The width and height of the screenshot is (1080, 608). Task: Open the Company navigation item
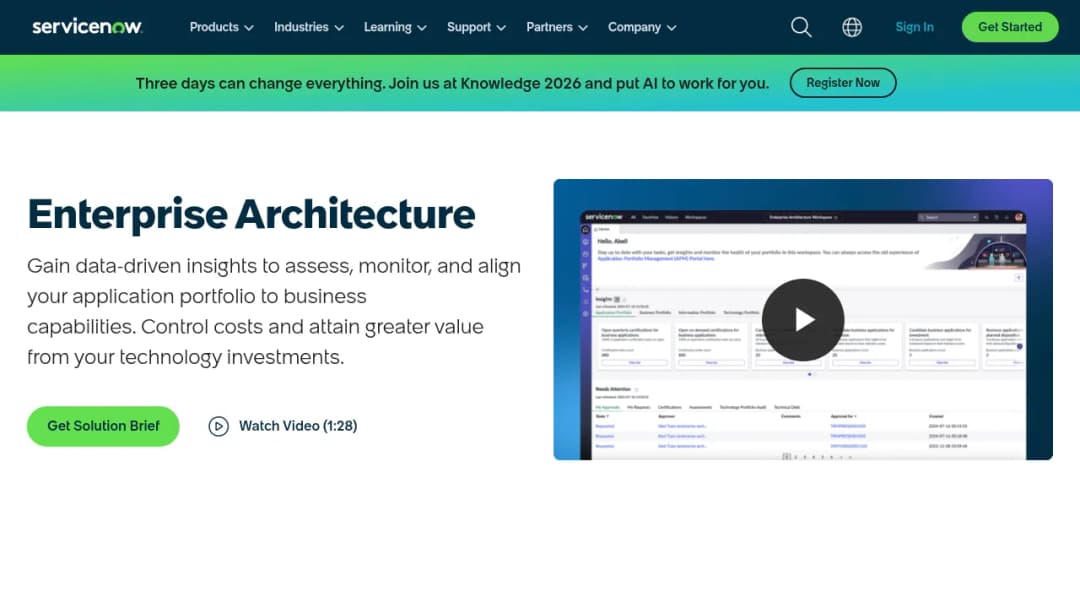(x=634, y=27)
